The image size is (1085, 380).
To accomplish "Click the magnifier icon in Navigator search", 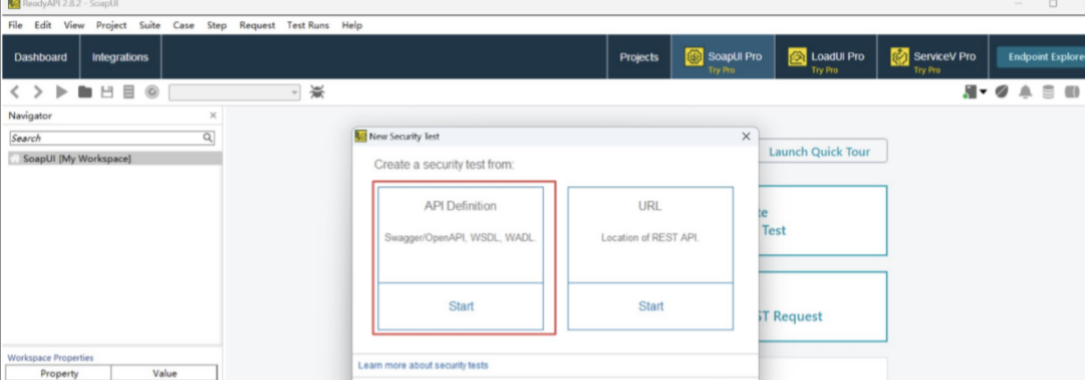I will pyautogui.click(x=208, y=138).
